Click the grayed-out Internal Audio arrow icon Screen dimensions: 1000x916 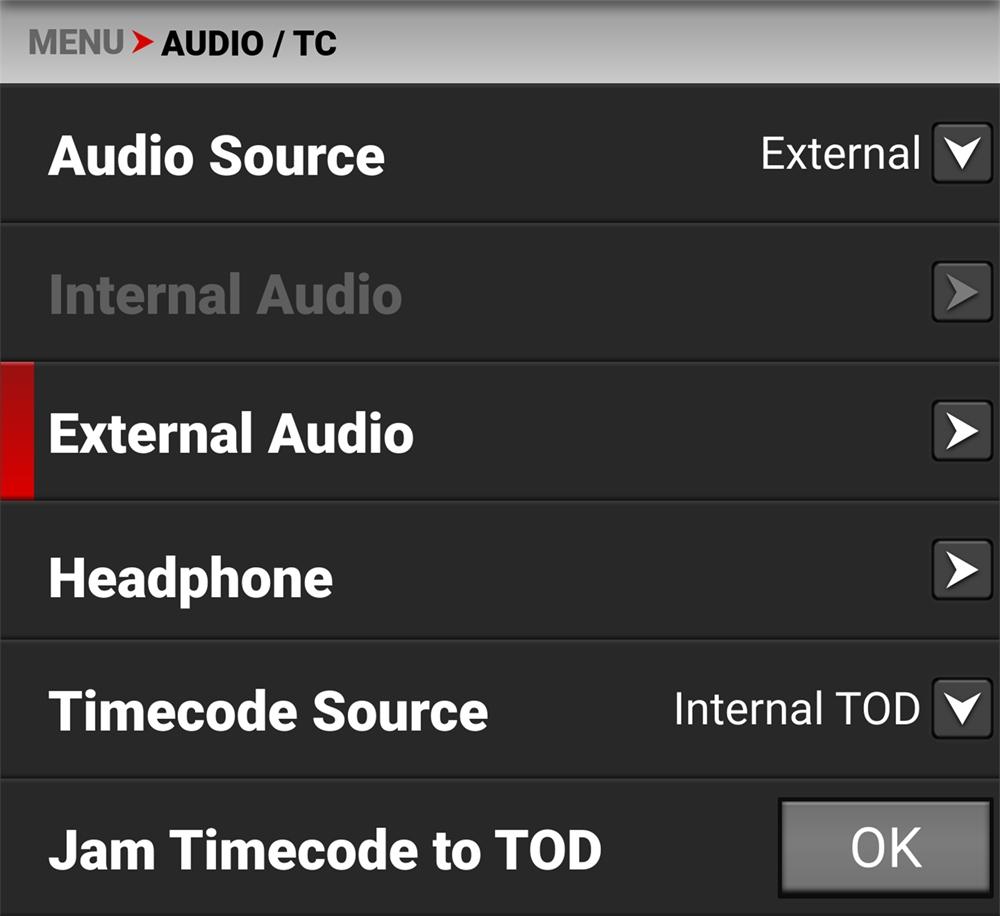962,293
